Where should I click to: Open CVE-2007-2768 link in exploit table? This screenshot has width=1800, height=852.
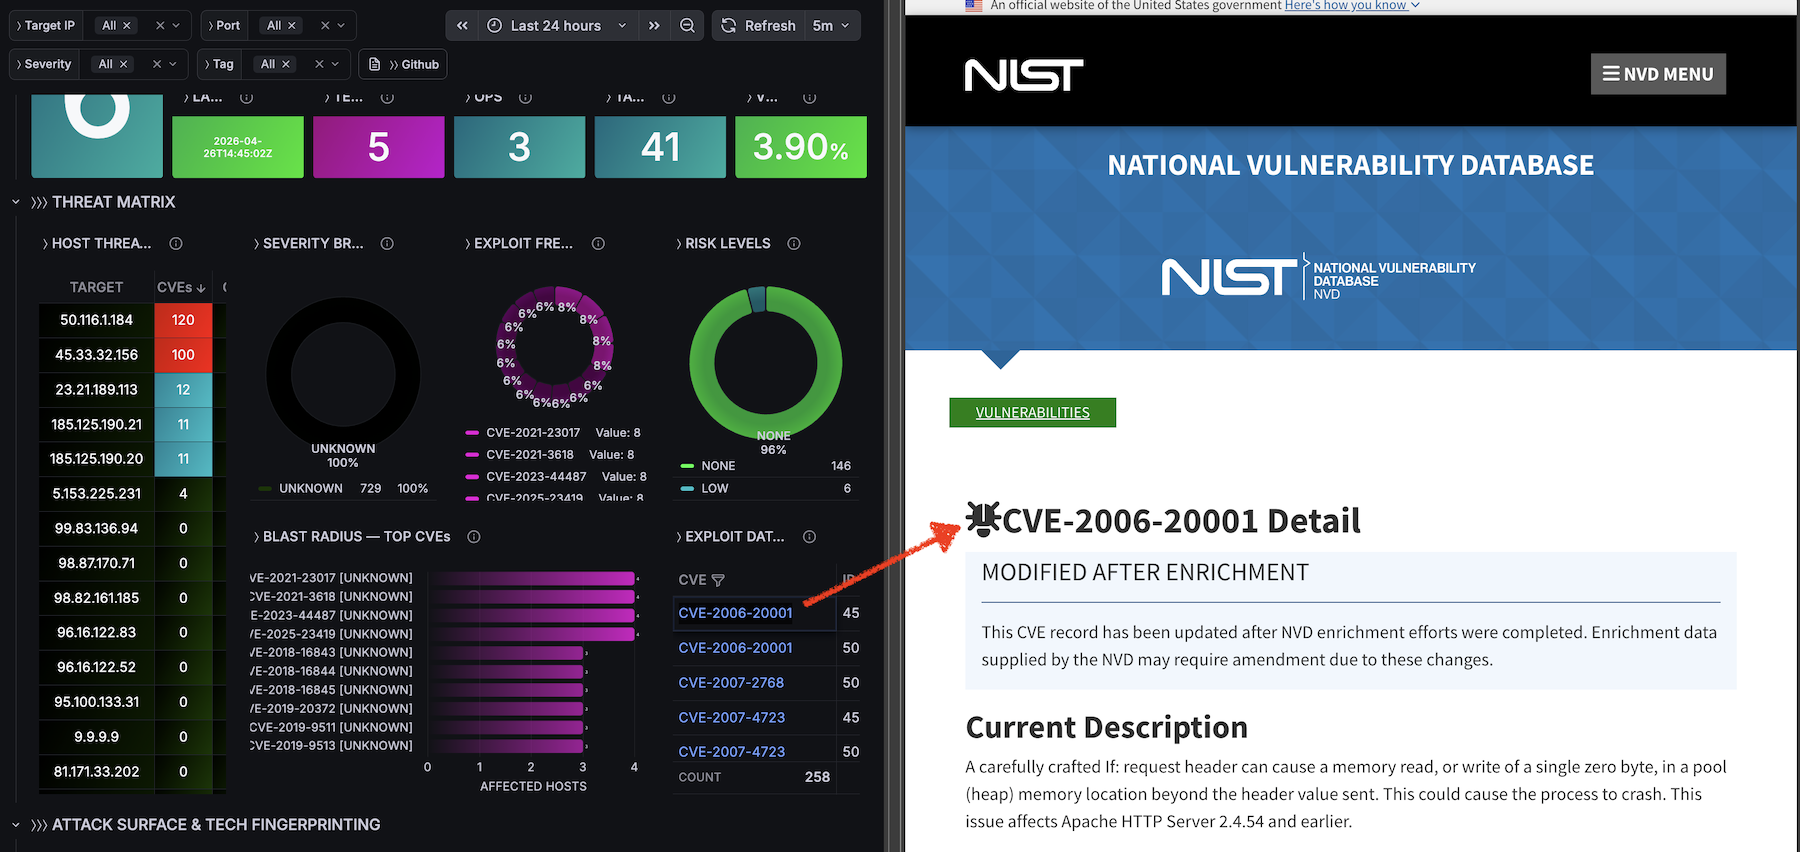point(731,683)
